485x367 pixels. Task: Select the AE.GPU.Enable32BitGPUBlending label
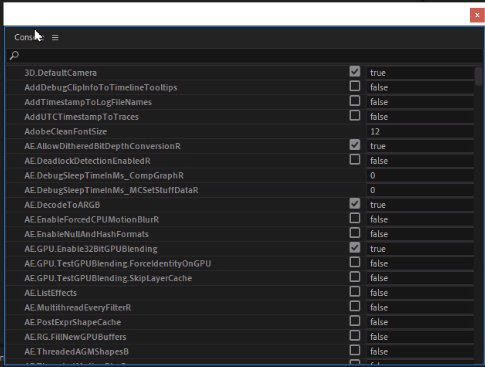click(91, 249)
